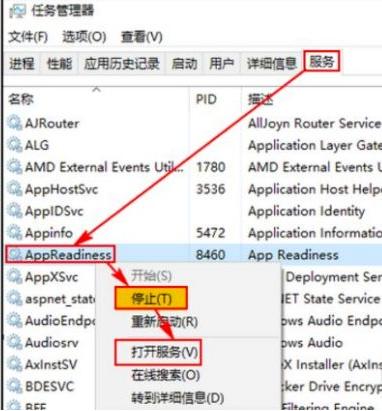
Task: Click the sort arrow above 名称 column
Action: click(96, 89)
